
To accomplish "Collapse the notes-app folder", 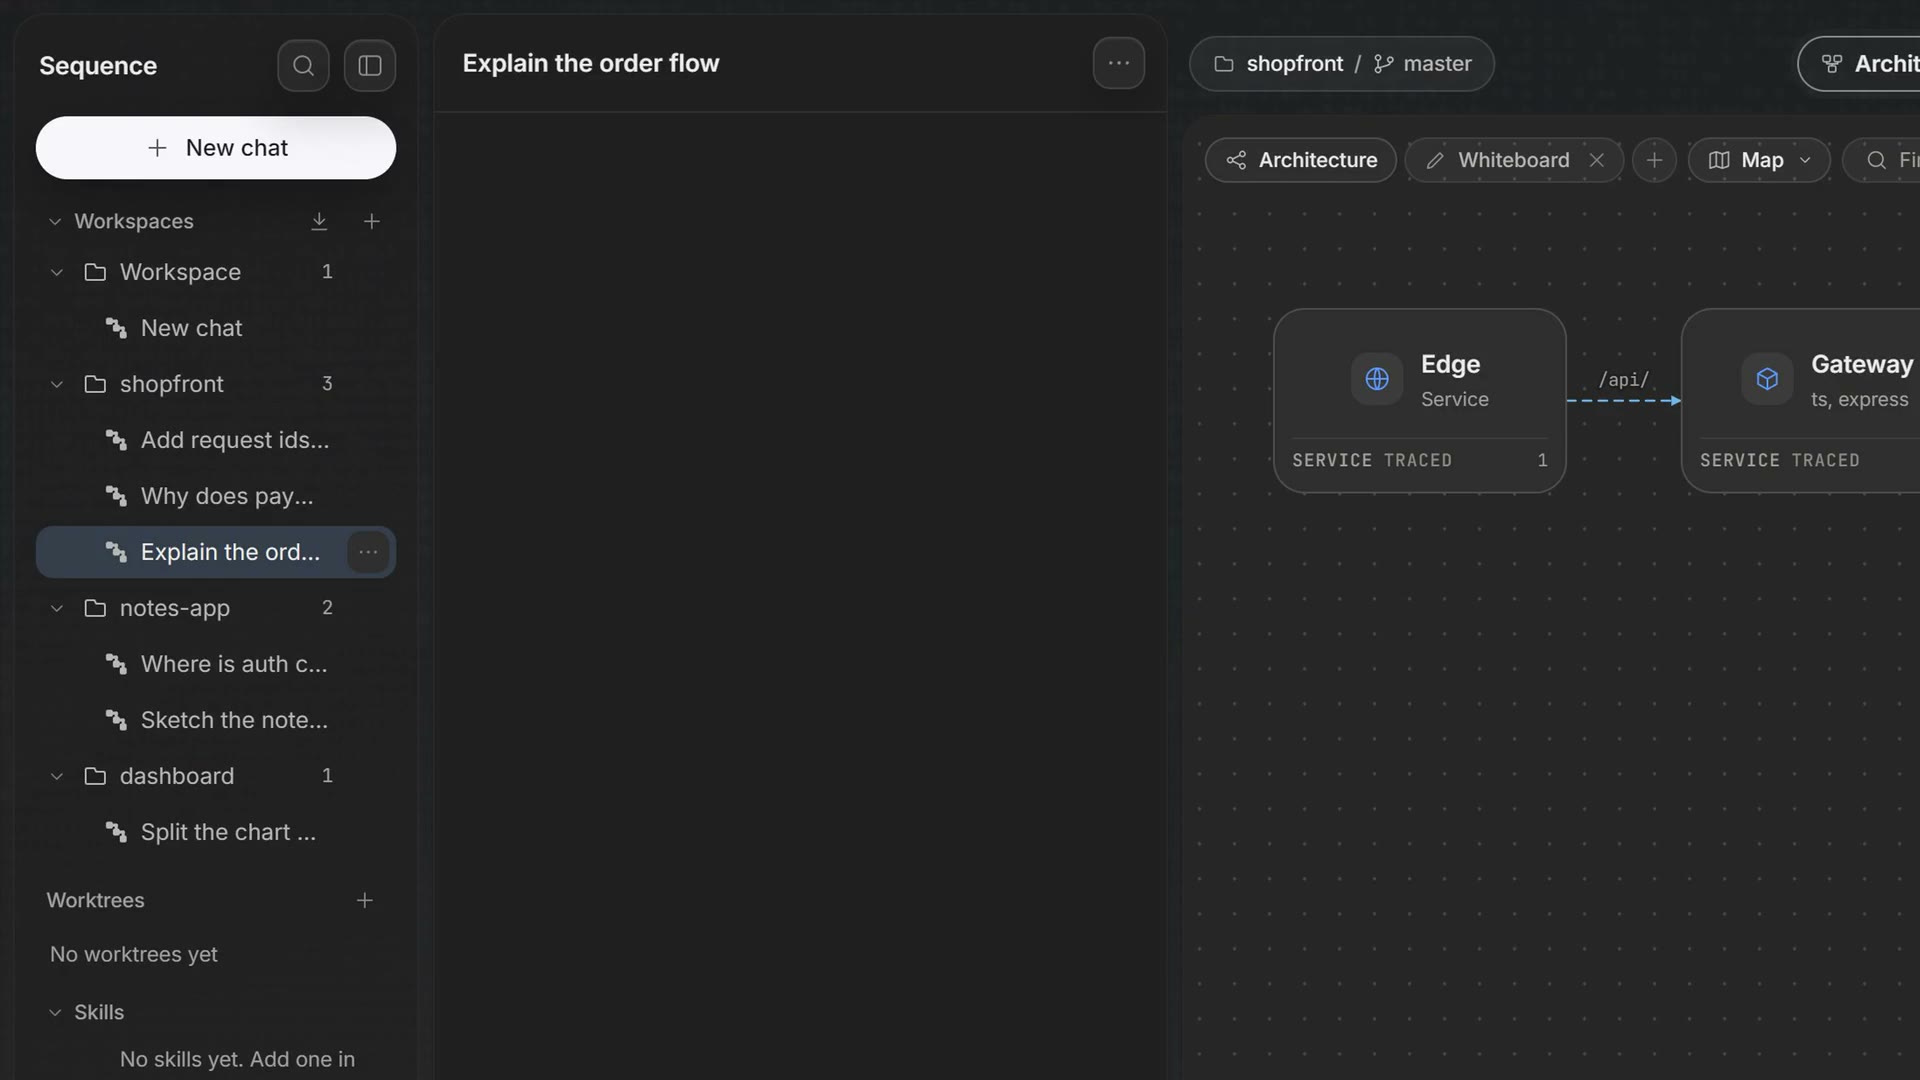I will point(57,608).
